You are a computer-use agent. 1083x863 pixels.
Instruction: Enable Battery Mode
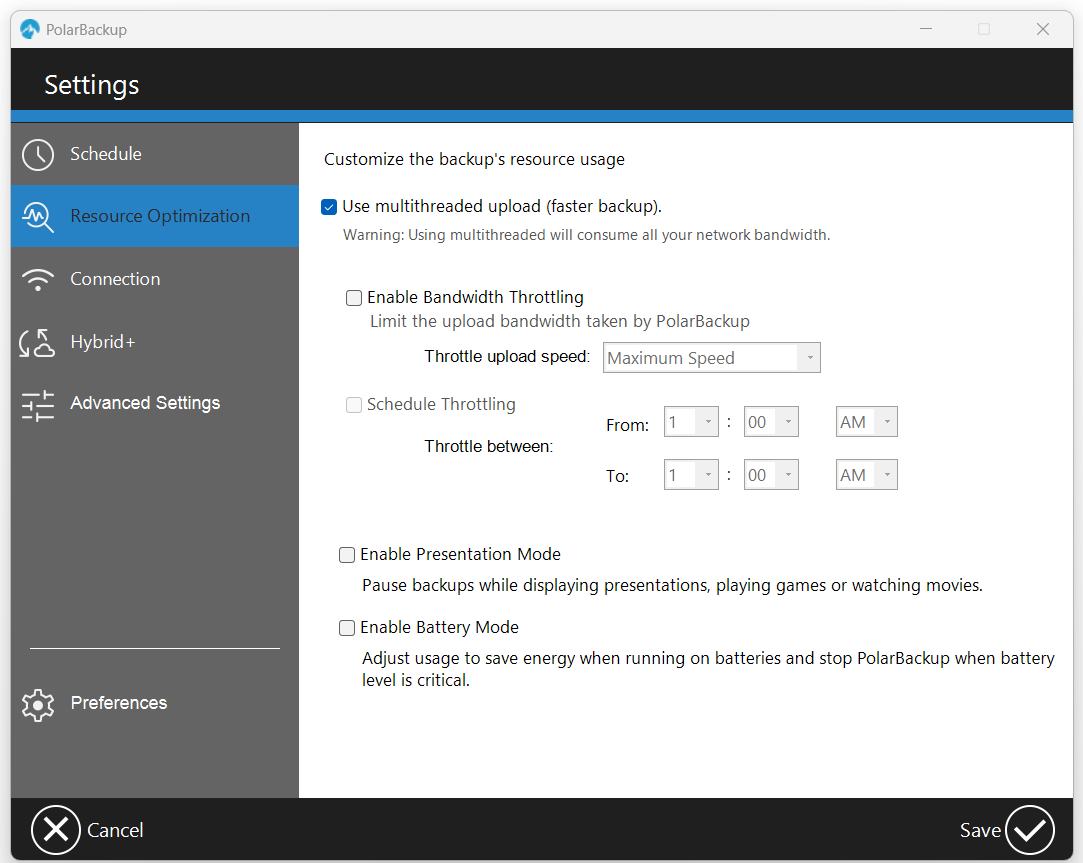[347, 627]
